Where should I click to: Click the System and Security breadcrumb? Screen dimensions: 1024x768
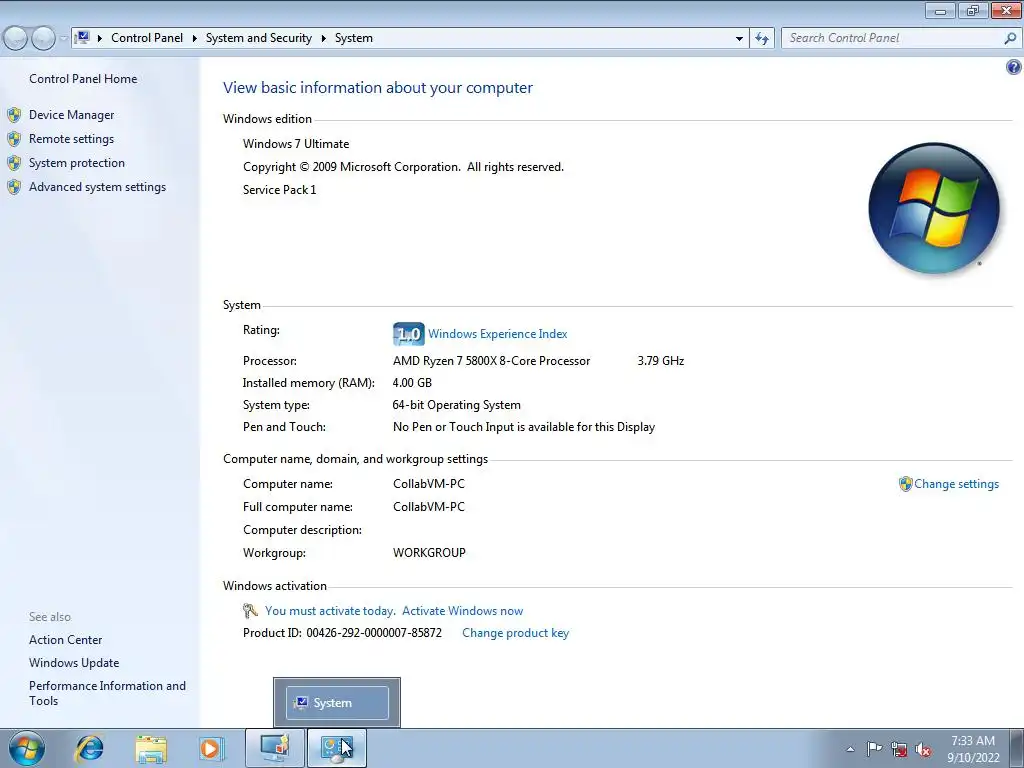coord(259,38)
